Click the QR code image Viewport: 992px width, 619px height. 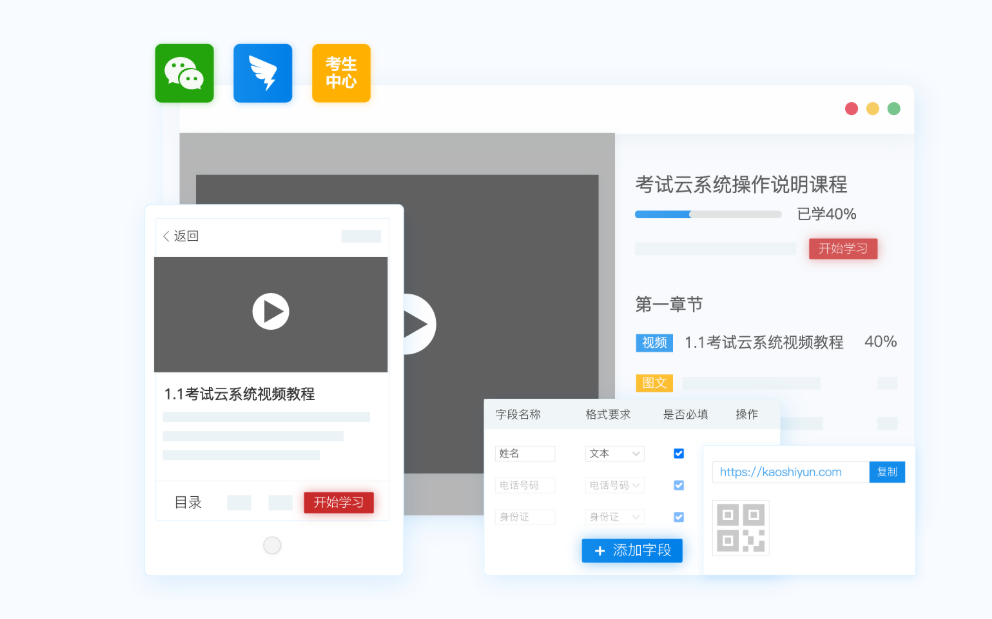click(x=741, y=527)
